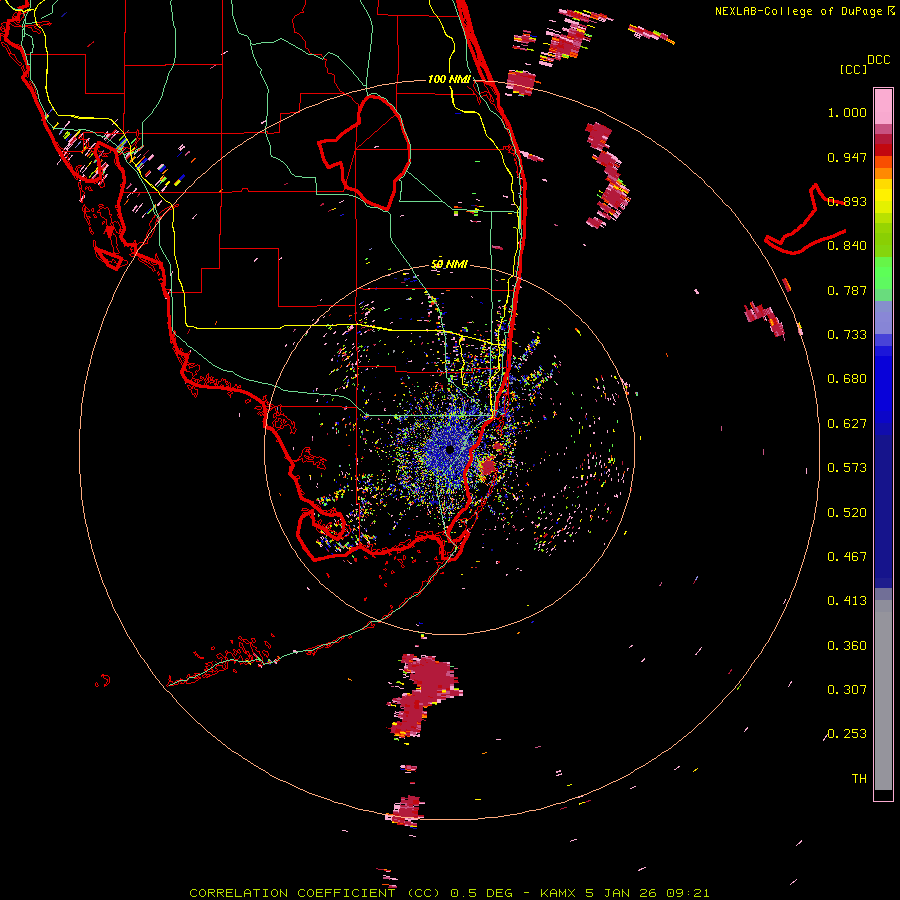The height and width of the screenshot is (900, 900).
Task: Select the 1.000 color scale value
Action: 847,112
